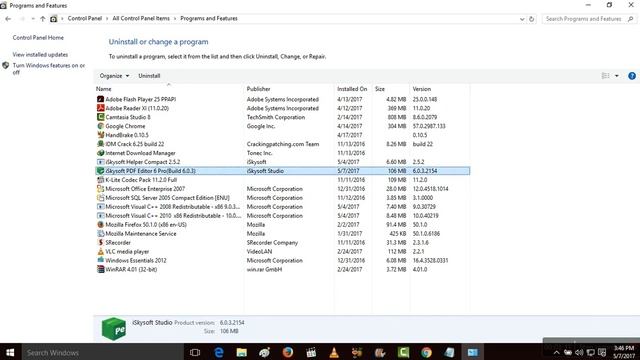The image size is (640, 360).
Task: Select Mozilla Maintenance Service icon
Action: coord(100,234)
